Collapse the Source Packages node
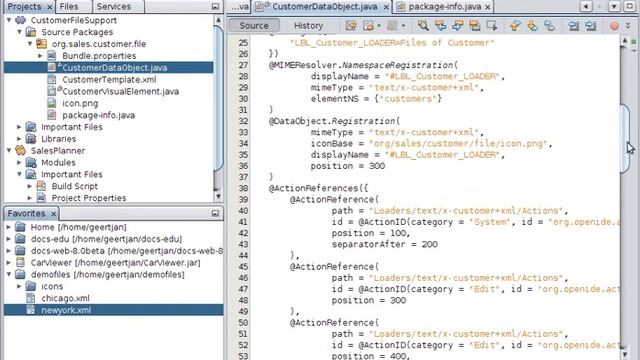Screen dimensions: 640x360 [x=19, y=32]
